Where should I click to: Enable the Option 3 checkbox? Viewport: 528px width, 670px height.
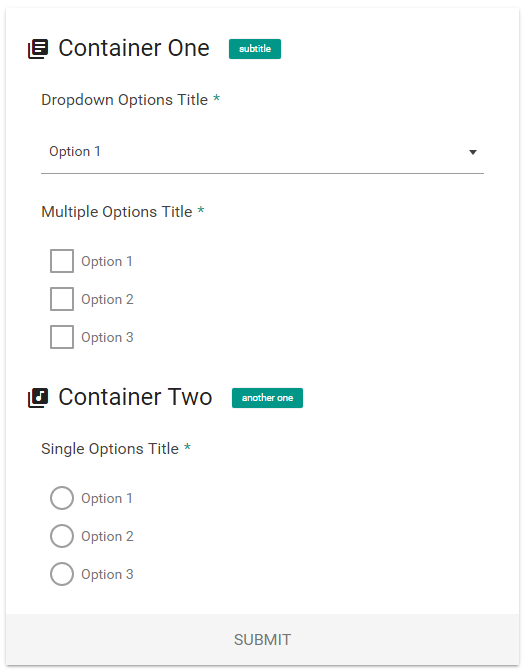(62, 337)
